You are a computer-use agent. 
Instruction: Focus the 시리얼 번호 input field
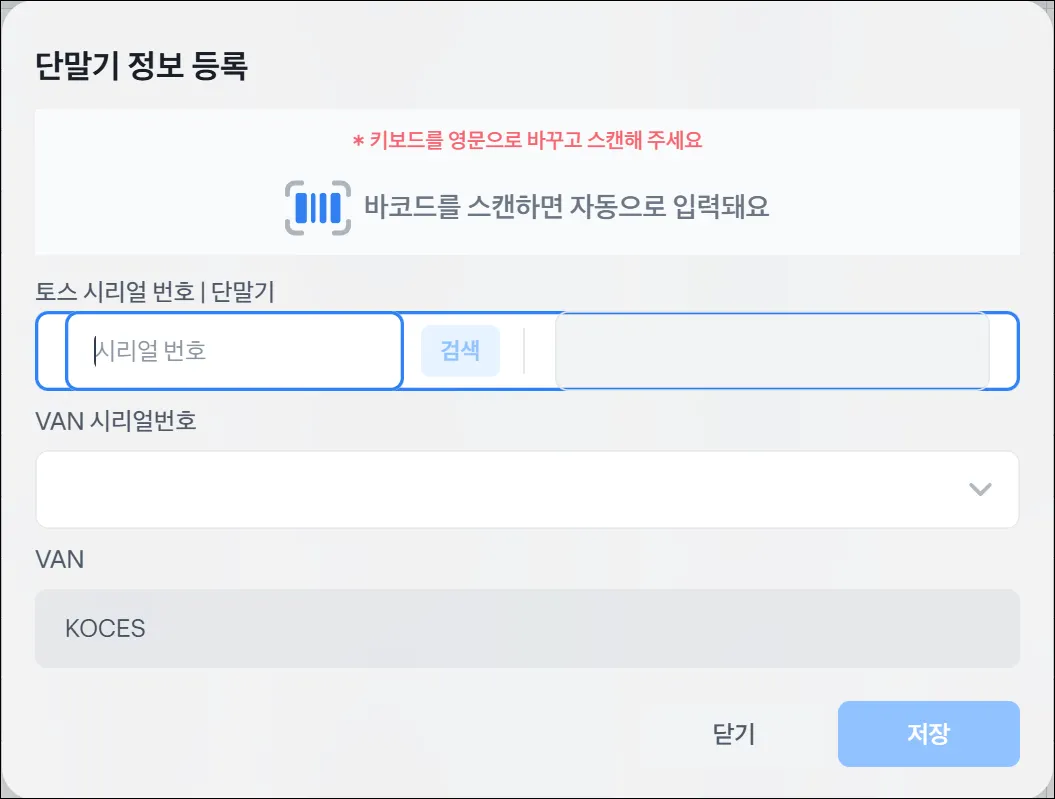[234, 351]
